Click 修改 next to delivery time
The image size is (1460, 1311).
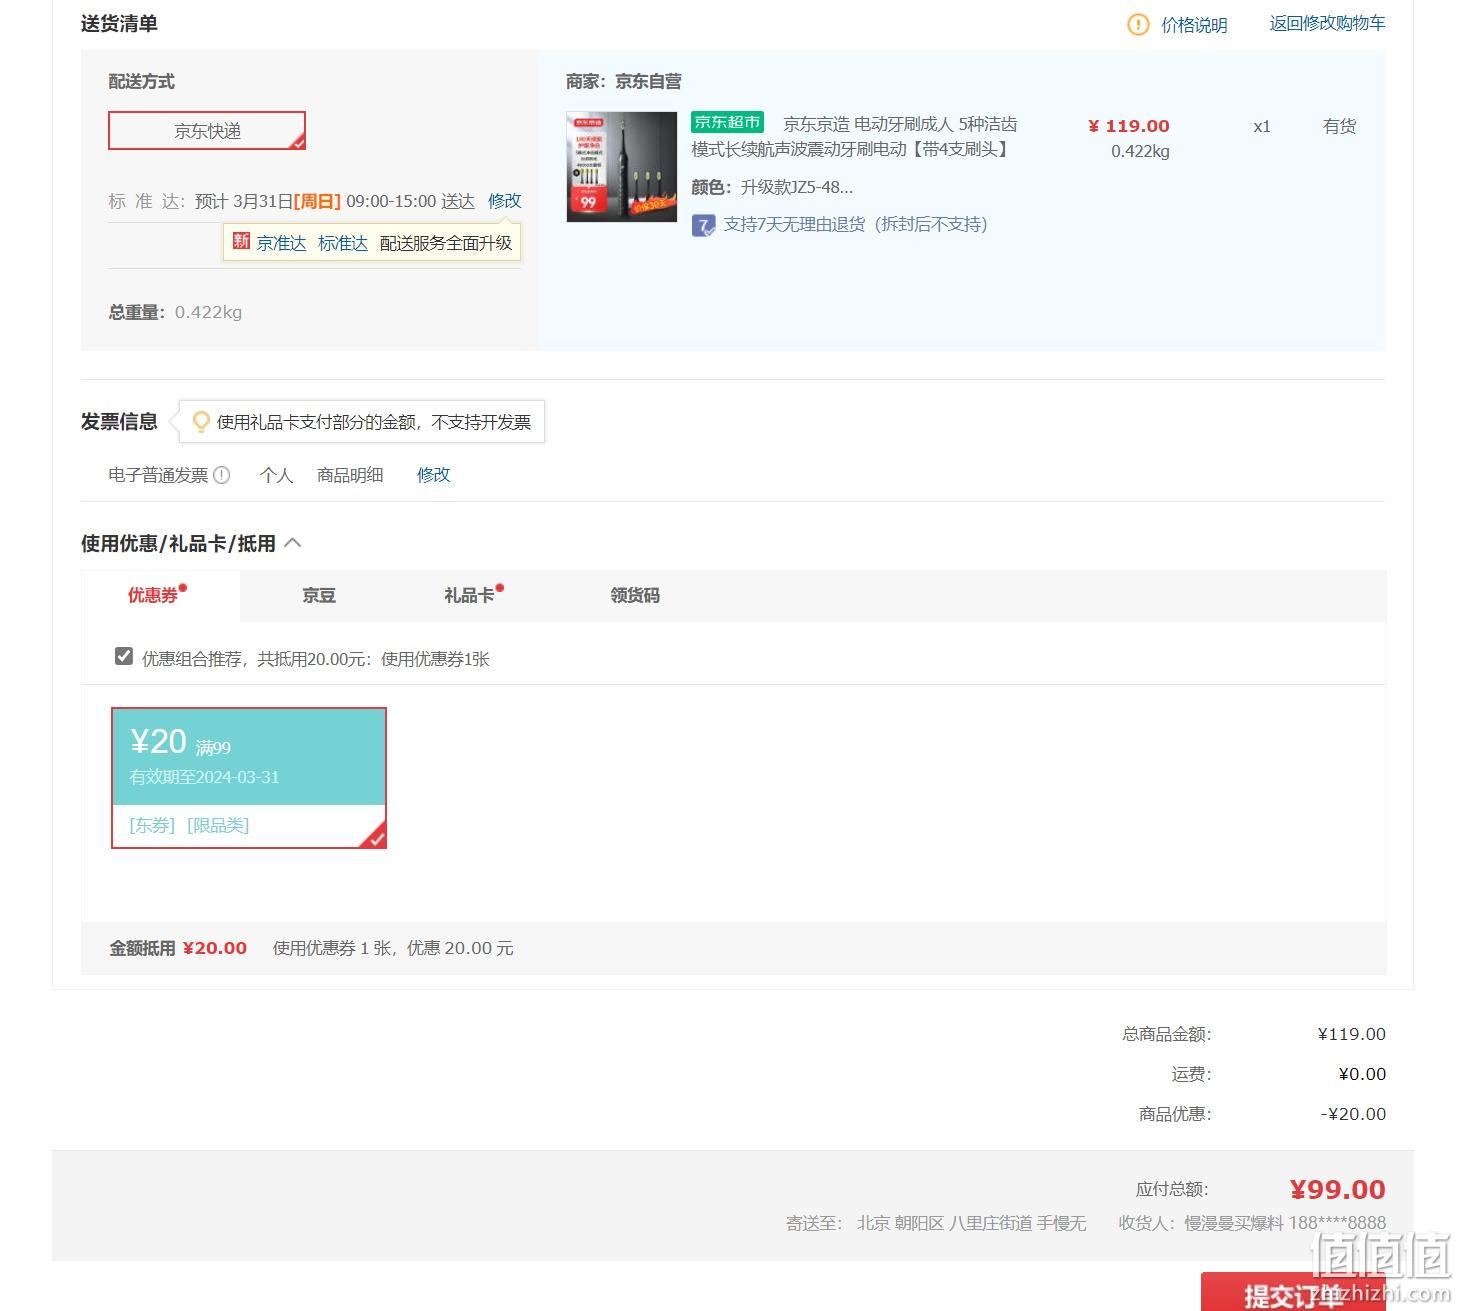pos(504,201)
